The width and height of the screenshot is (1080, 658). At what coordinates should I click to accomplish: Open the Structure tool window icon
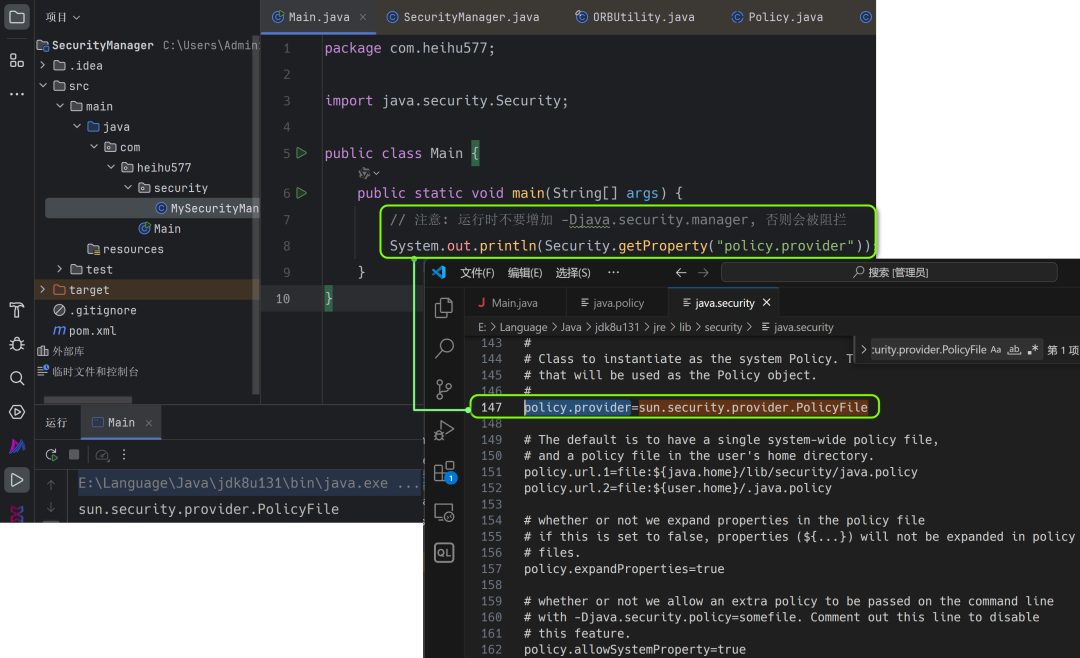point(17,61)
